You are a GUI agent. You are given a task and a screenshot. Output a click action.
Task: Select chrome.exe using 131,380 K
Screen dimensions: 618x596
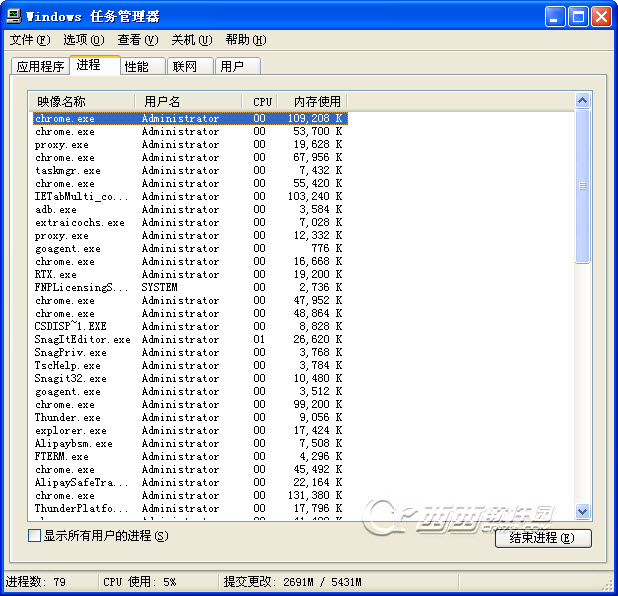(190, 495)
